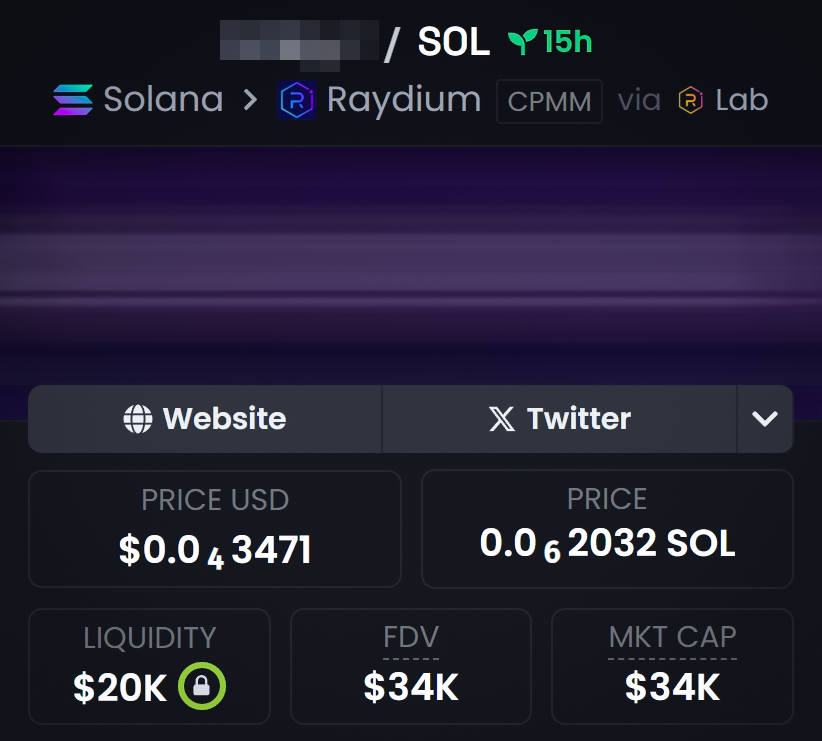The image size is (822, 741).
Task: Open the project Website link
Action: click(205, 418)
